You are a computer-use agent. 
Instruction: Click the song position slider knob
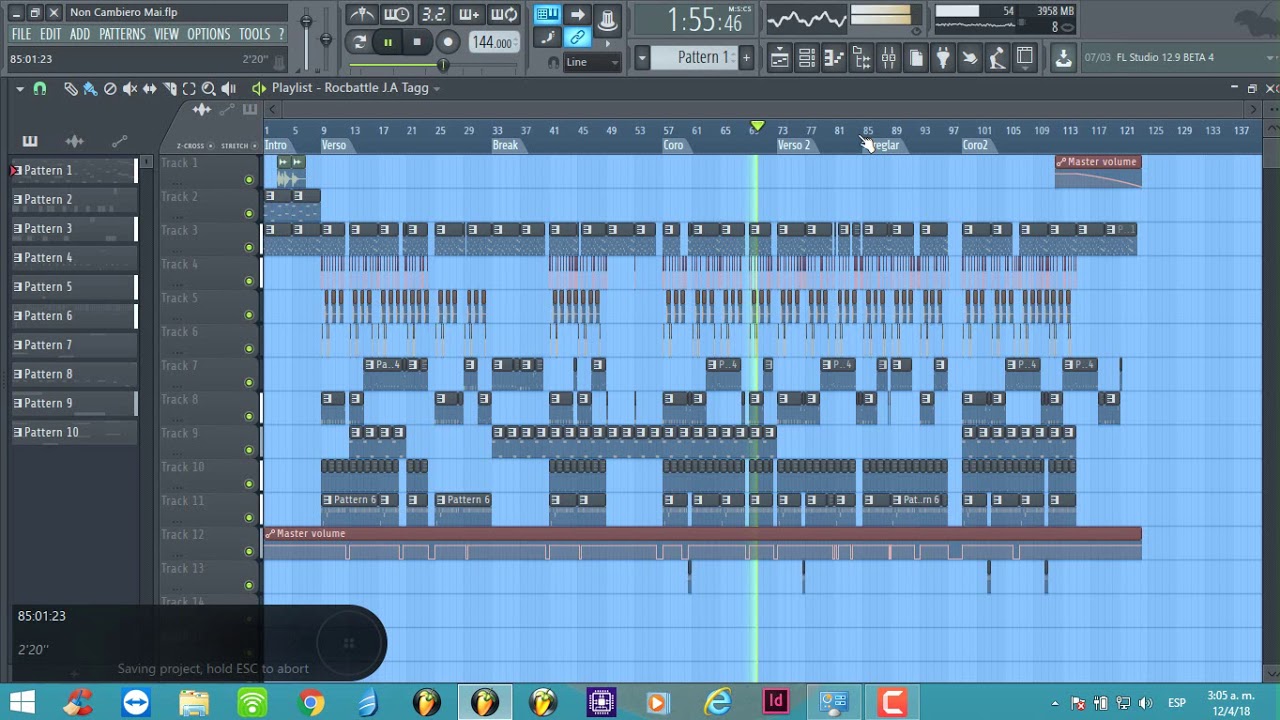443,65
